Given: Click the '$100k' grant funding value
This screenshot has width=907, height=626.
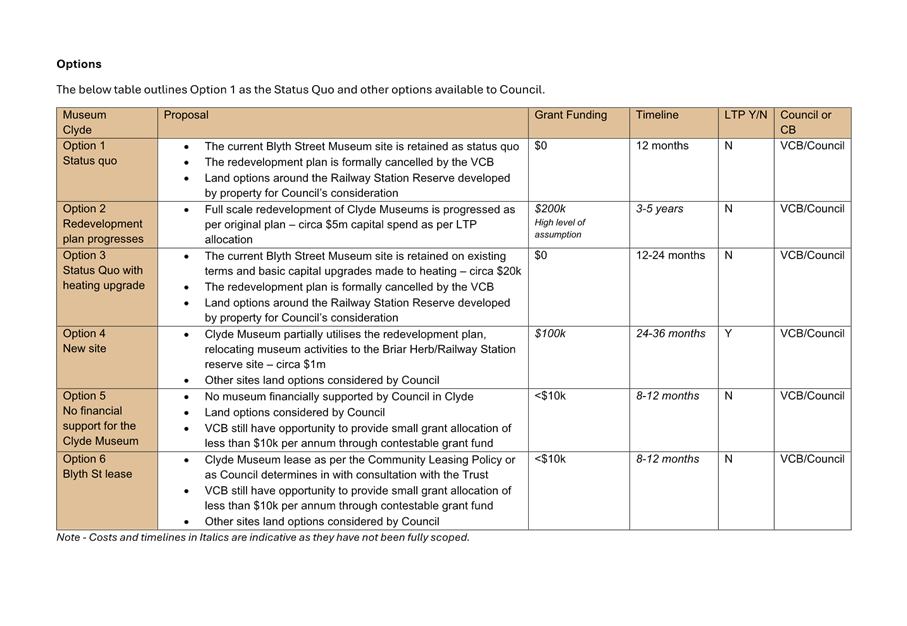Looking at the screenshot, I should point(550,334).
